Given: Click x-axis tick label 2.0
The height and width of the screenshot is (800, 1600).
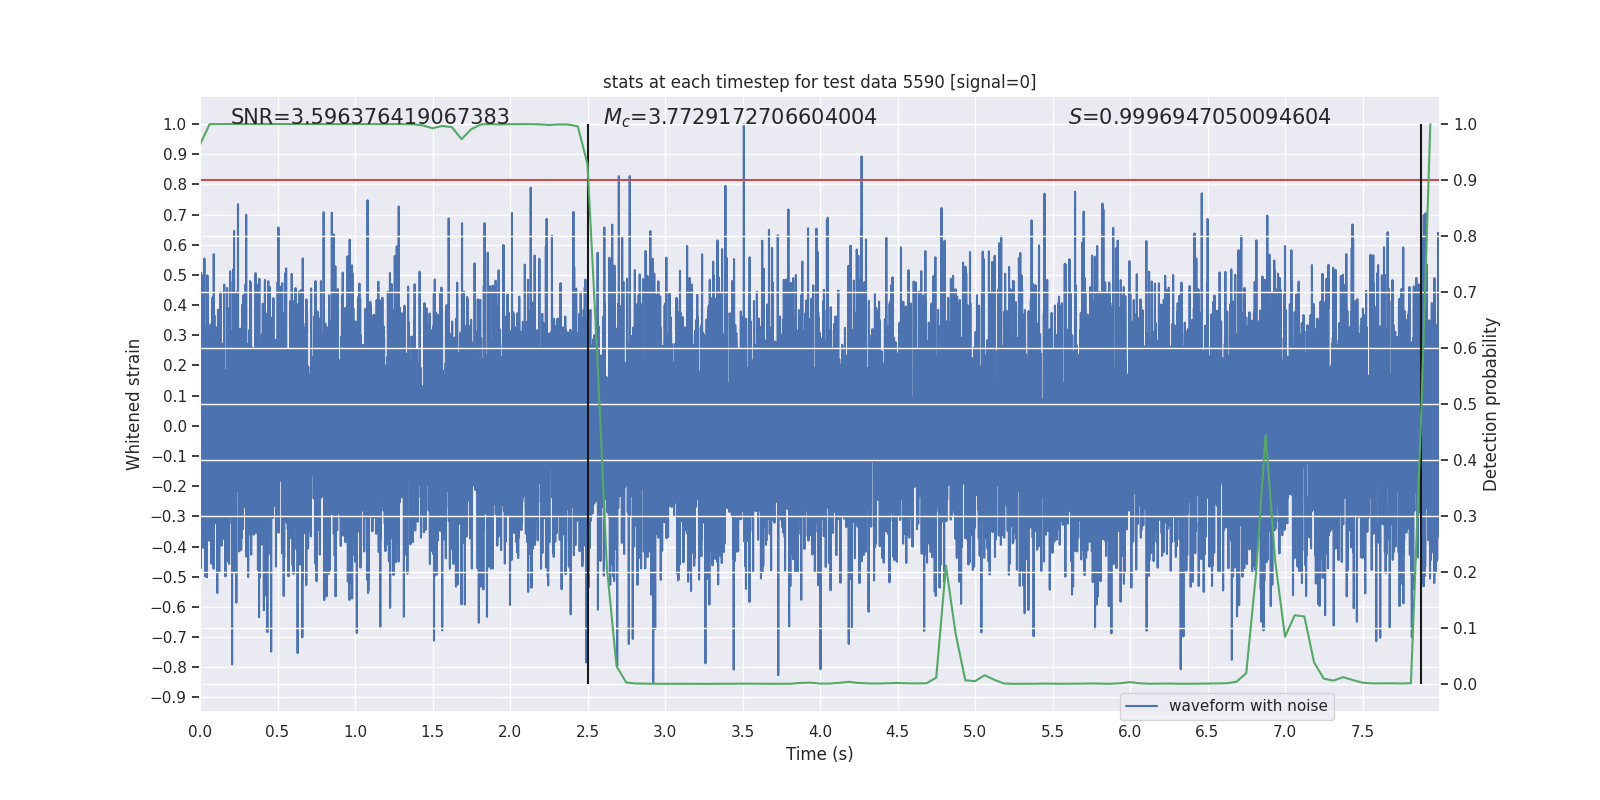Looking at the screenshot, I should [510, 731].
